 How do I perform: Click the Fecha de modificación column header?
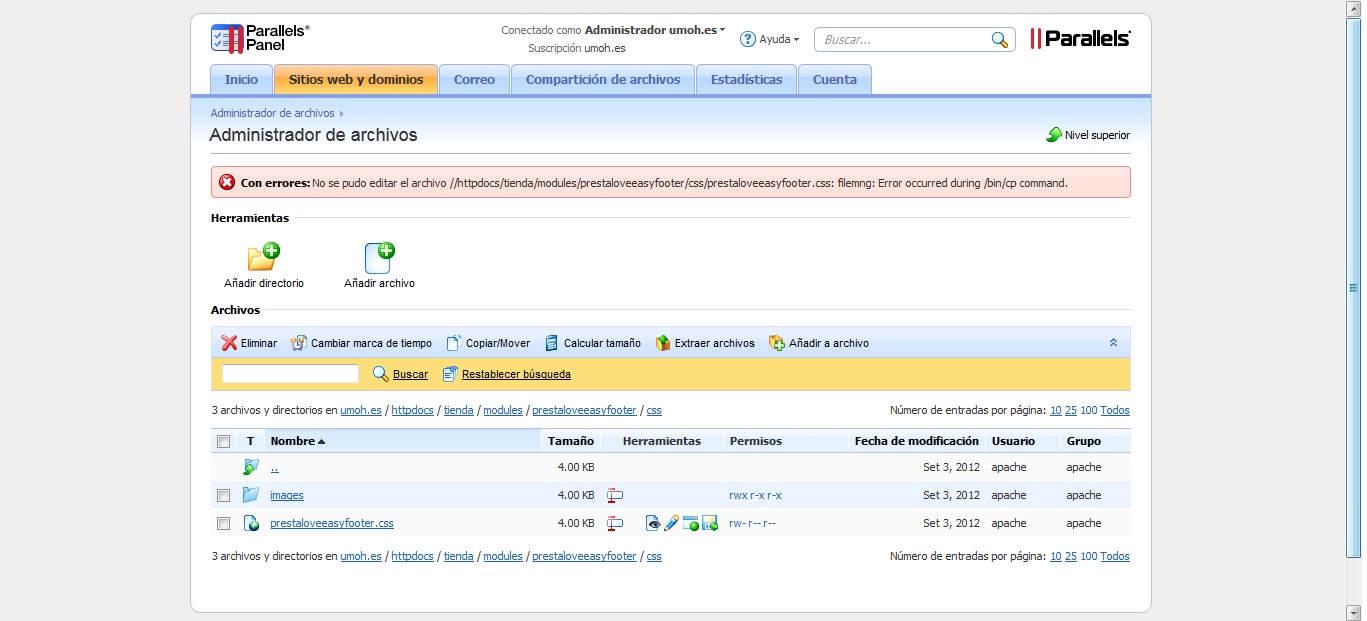(x=917, y=441)
